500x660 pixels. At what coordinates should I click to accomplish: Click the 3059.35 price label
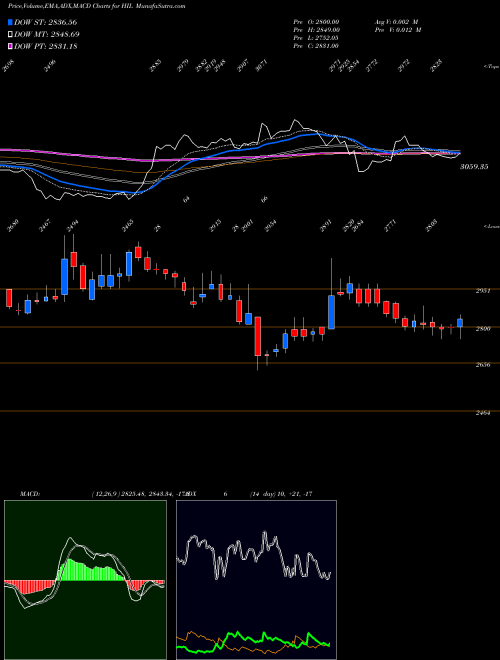[x=473, y=167]
